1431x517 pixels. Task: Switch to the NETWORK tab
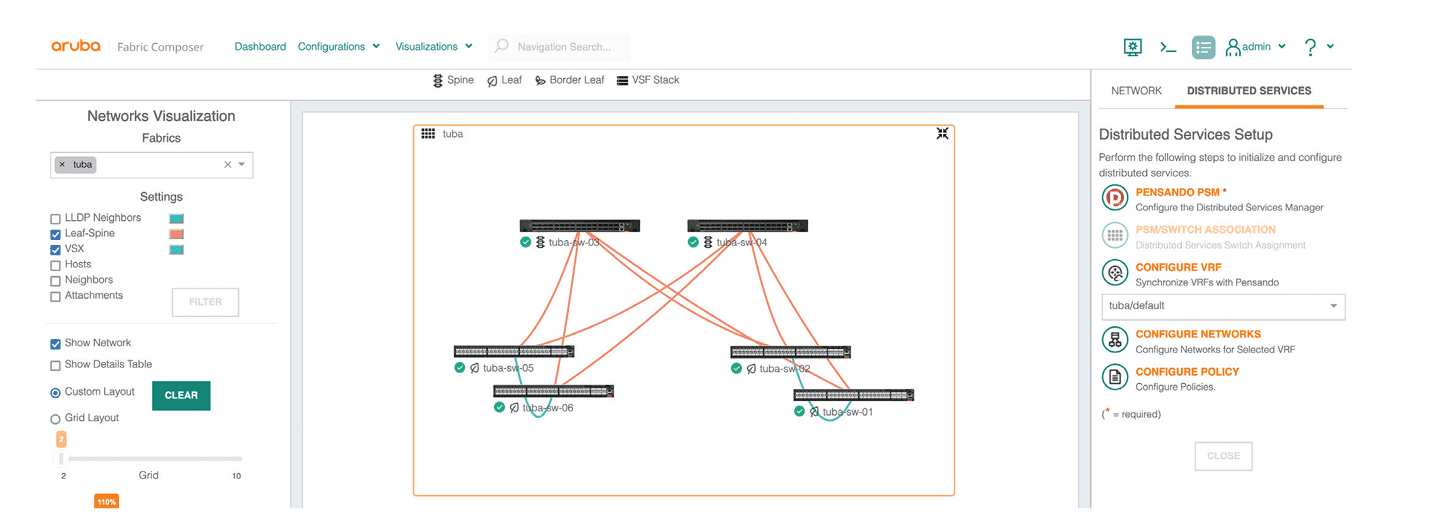(1136, 91)
